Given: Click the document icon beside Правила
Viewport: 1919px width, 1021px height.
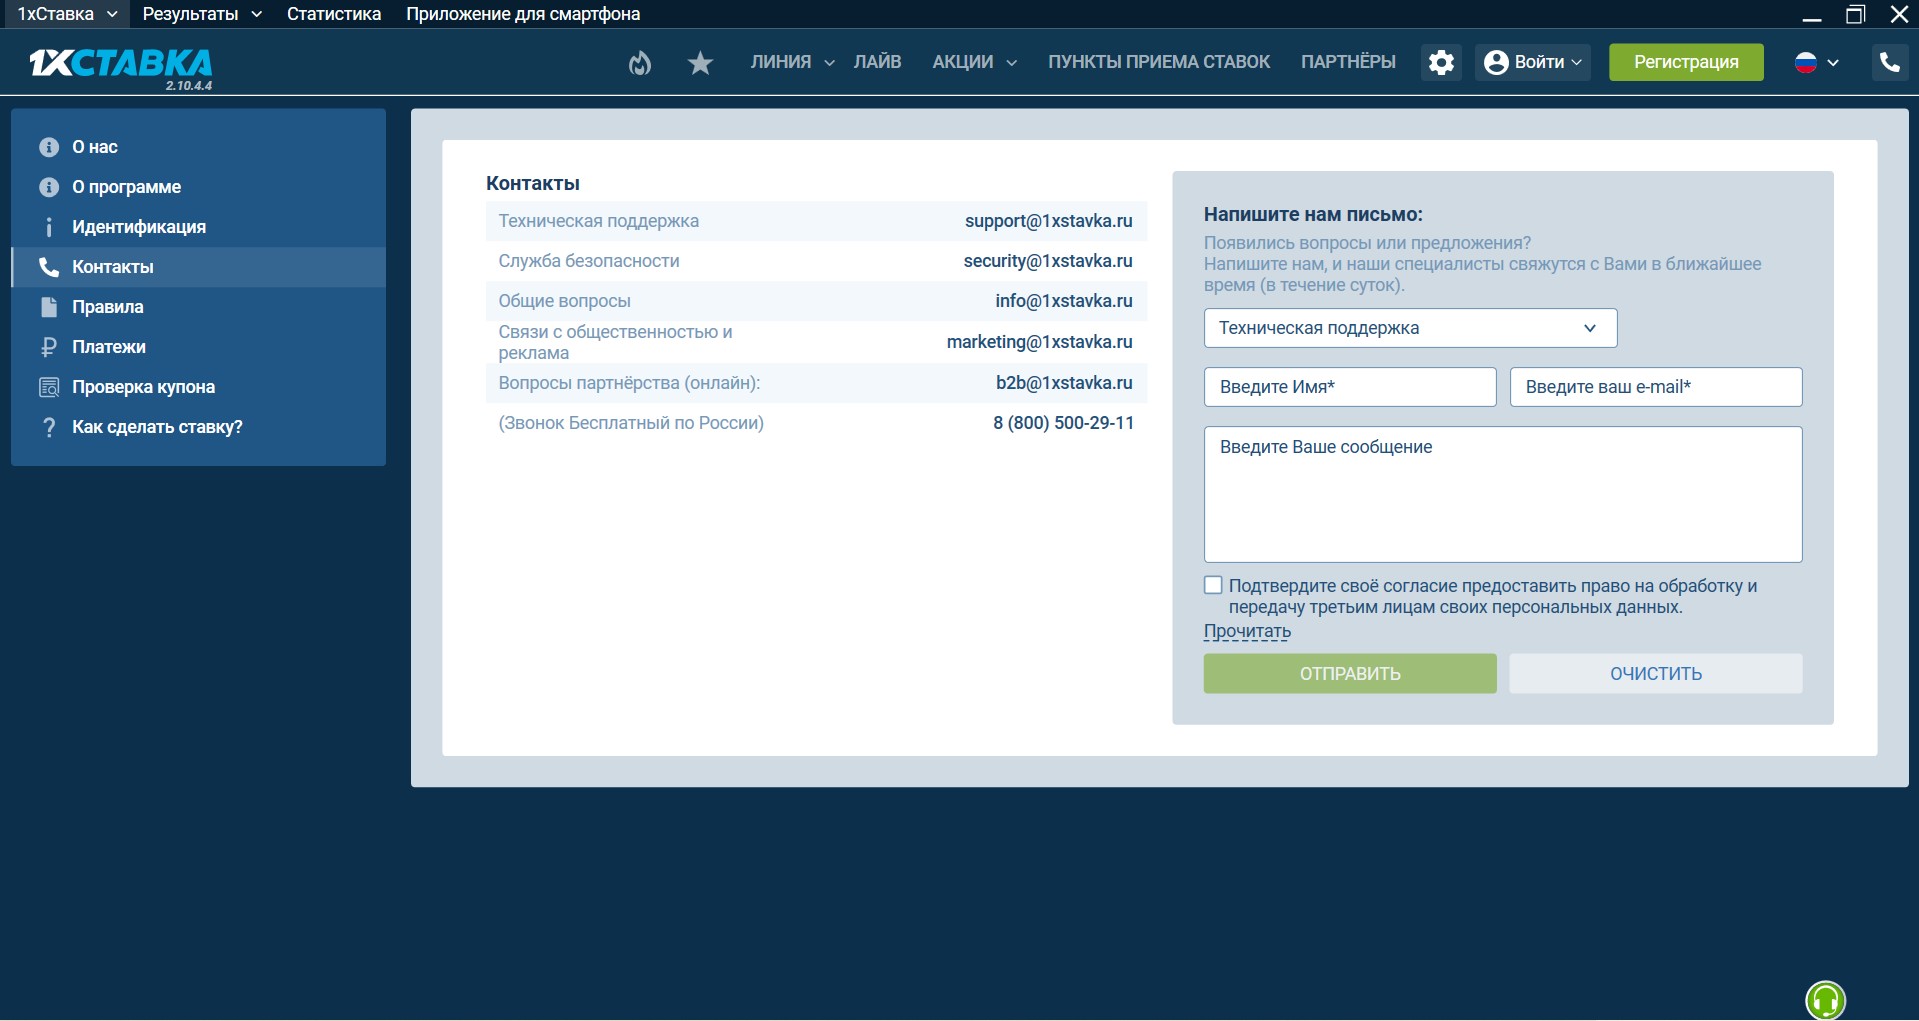Looking at the screenshot, I should tap(49, 307).
